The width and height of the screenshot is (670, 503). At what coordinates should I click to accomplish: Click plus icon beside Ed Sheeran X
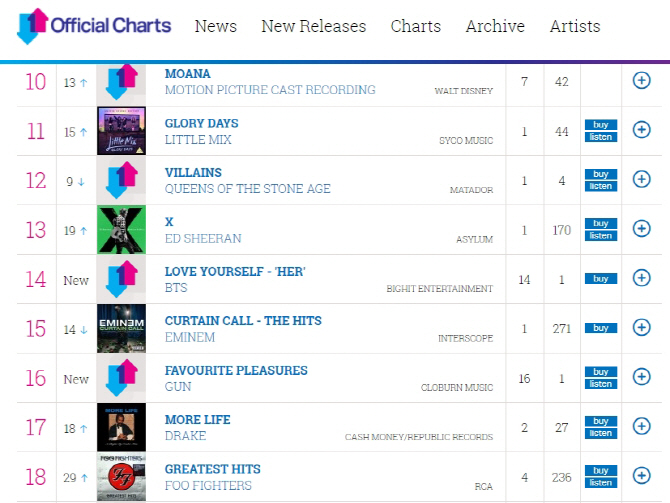pos(641,229)
